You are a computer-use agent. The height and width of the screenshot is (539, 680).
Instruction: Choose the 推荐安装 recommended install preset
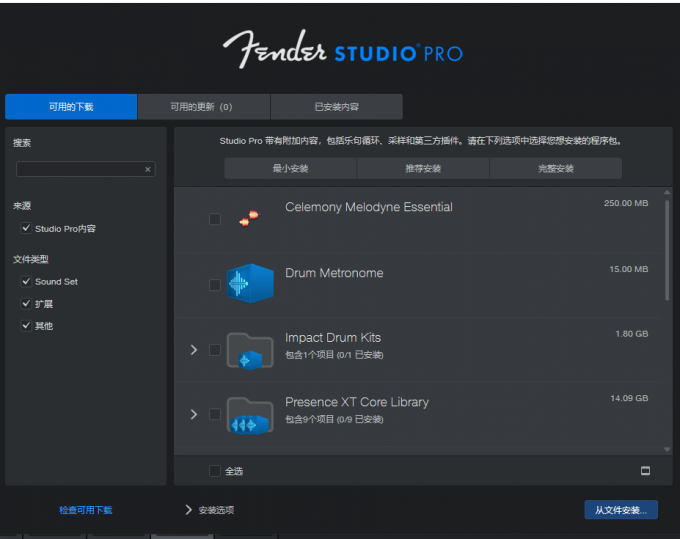423,168
